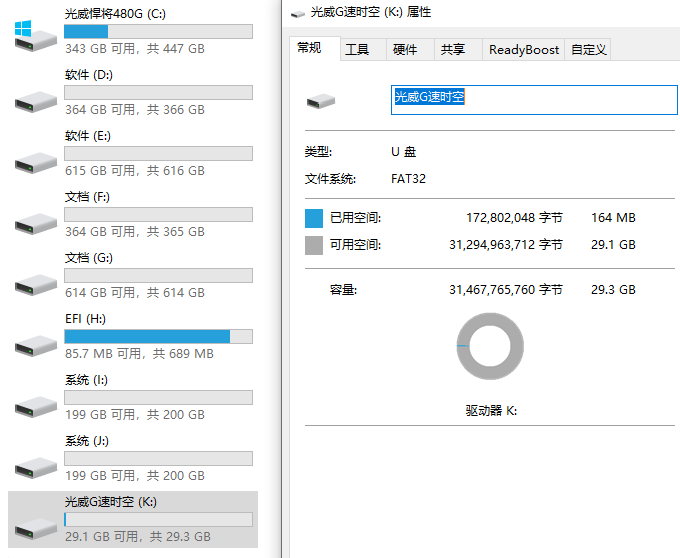This screenshot has height=558, width=680.
Task: Click the 驱动器 K: label
Action: [491, 411]
